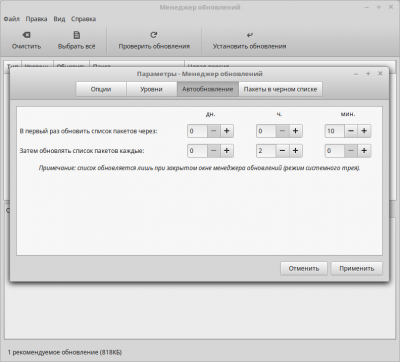Increase hours for recurring refresh interval
This screenshot has width=400, height=362.
tap(295, 151)
